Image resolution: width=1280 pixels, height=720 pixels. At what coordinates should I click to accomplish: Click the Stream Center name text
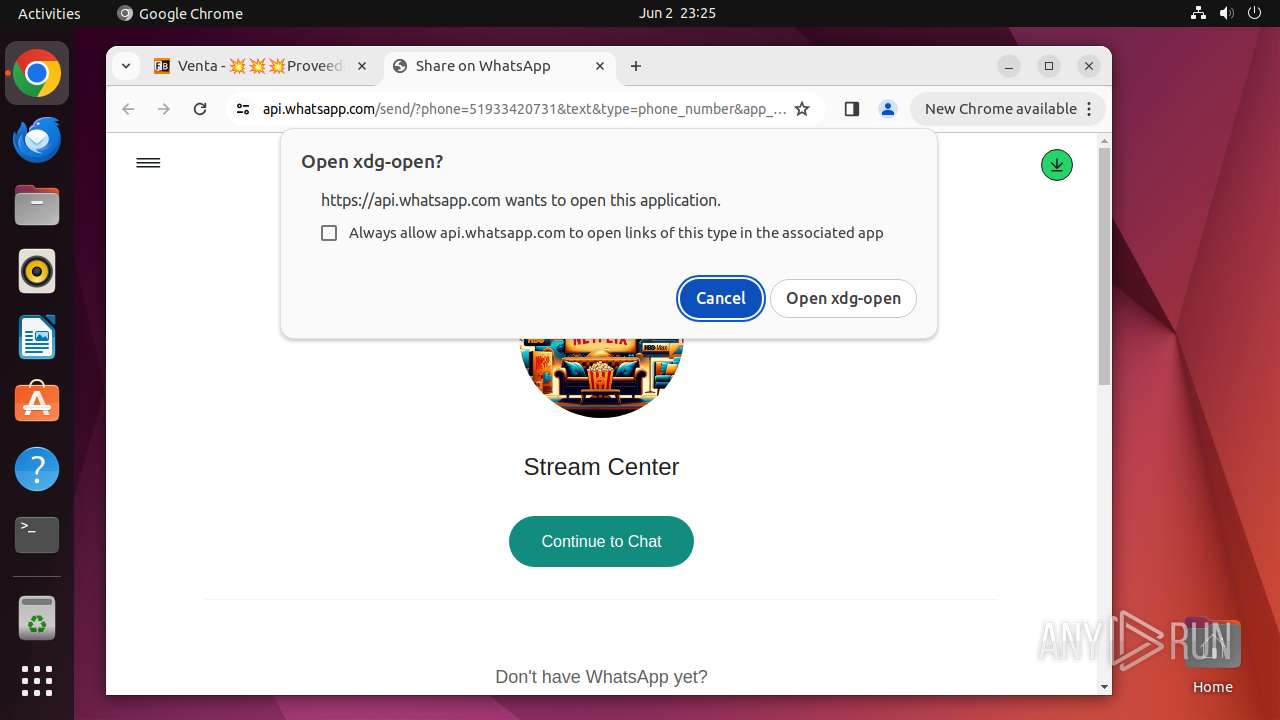601,467
